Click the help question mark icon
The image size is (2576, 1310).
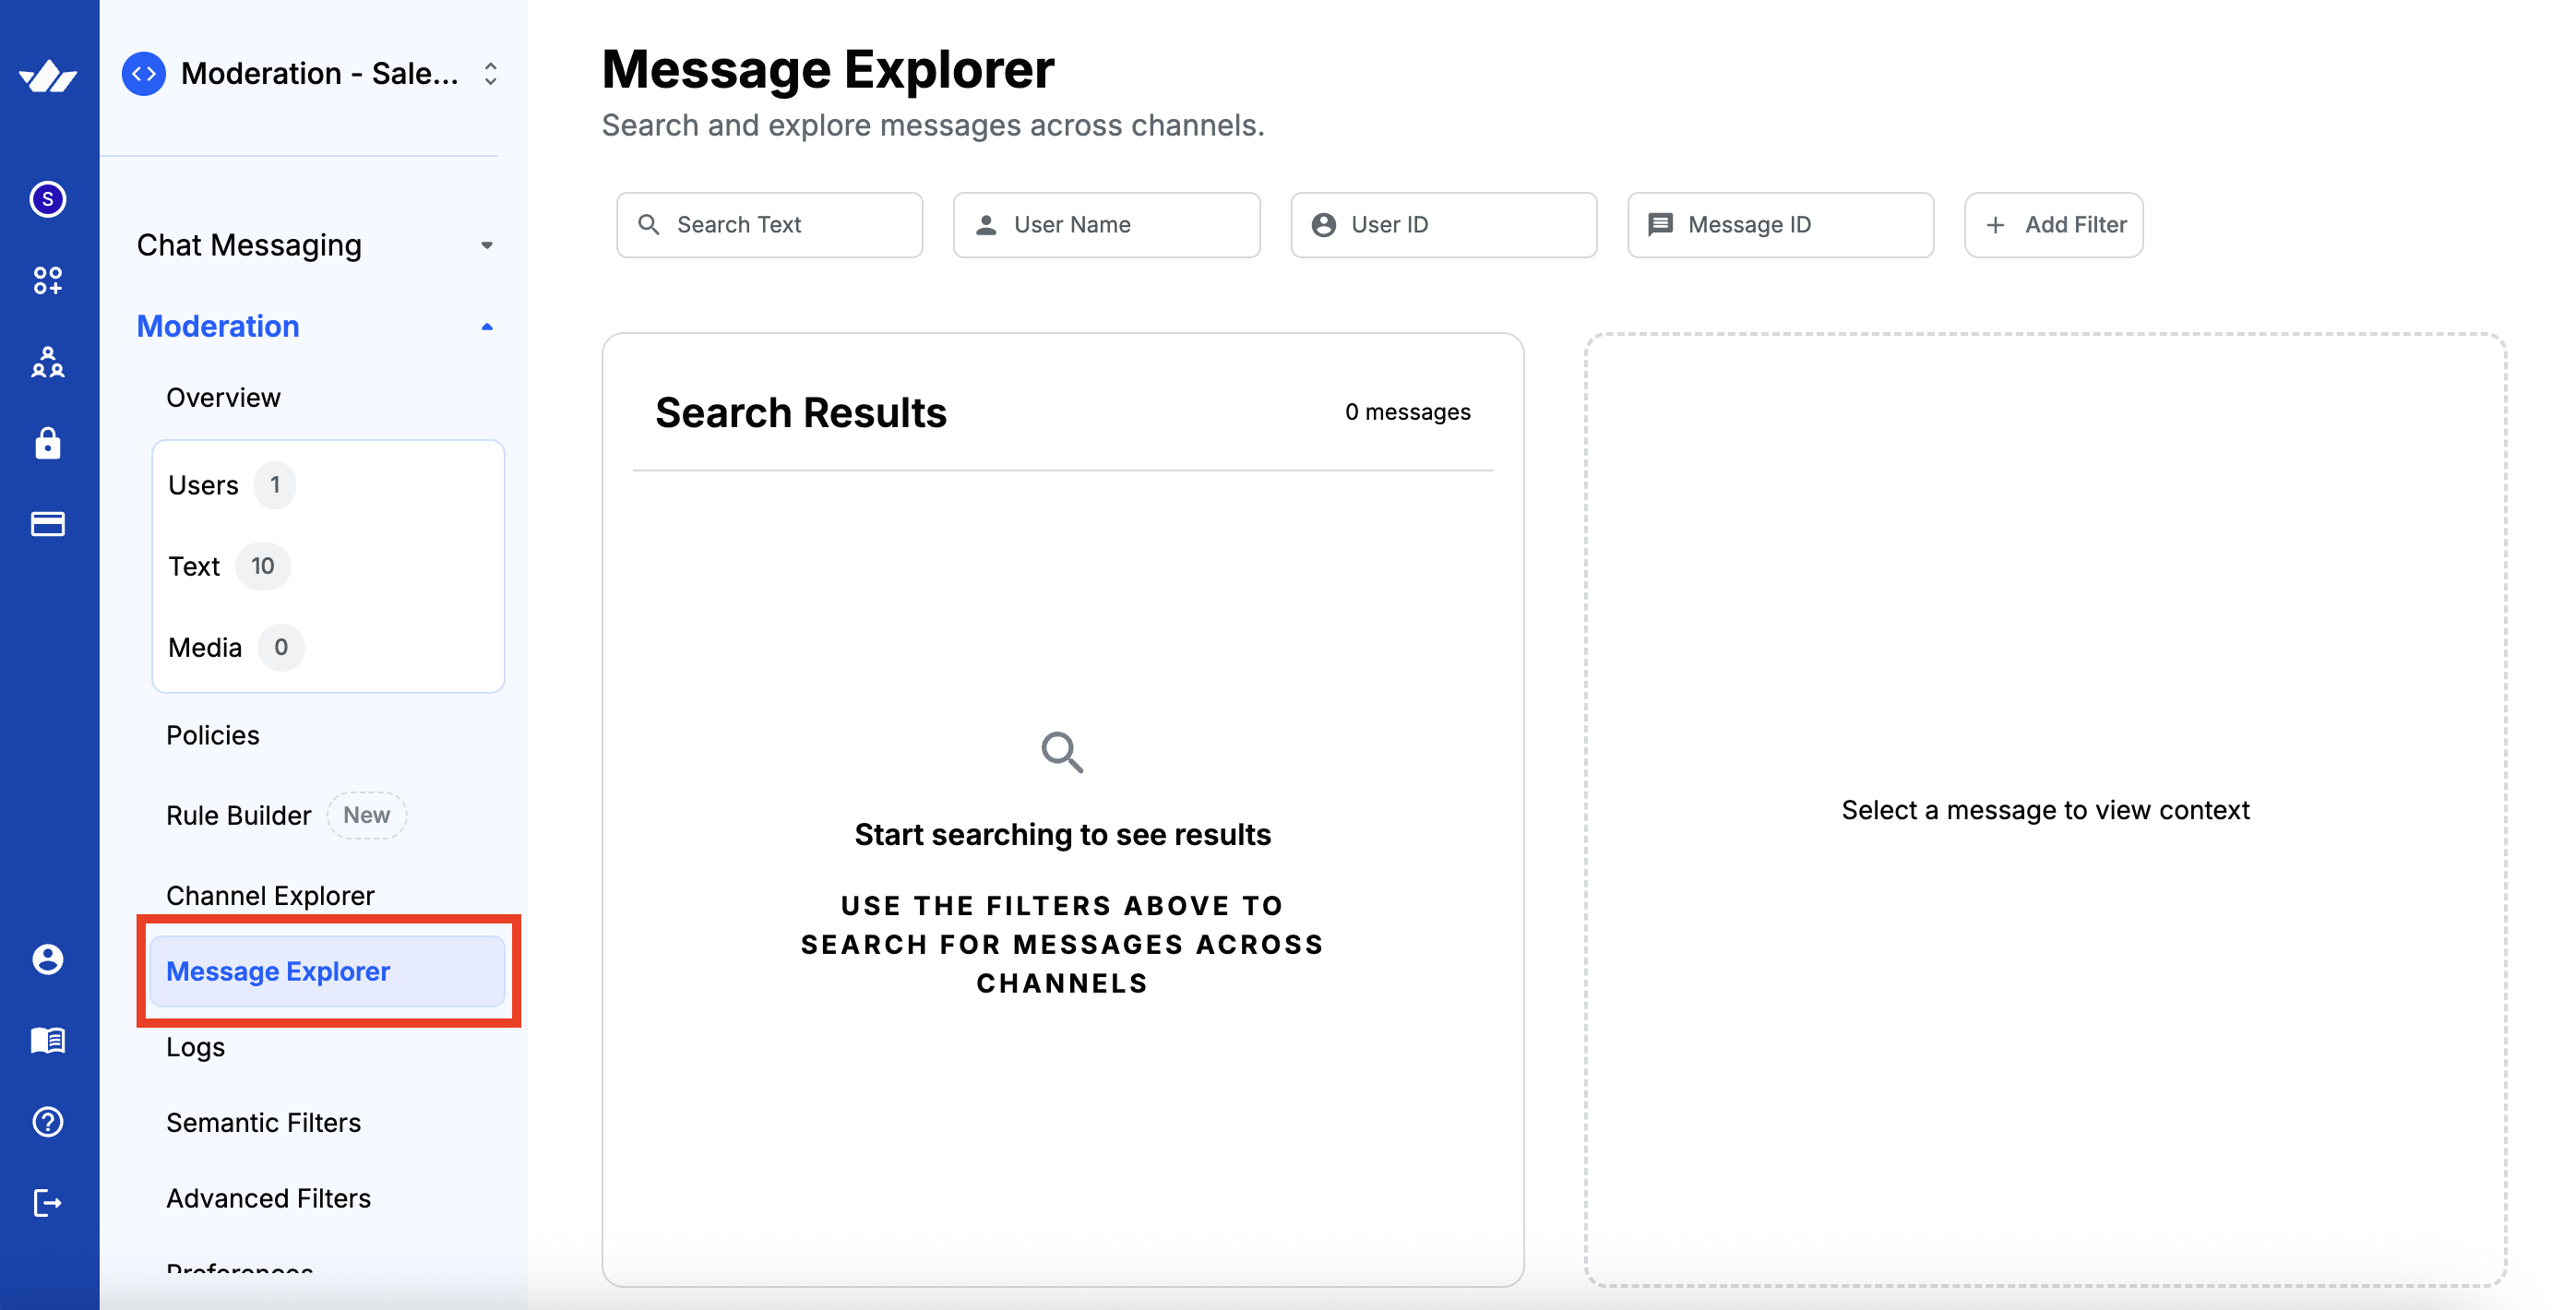click(48, 1122)
